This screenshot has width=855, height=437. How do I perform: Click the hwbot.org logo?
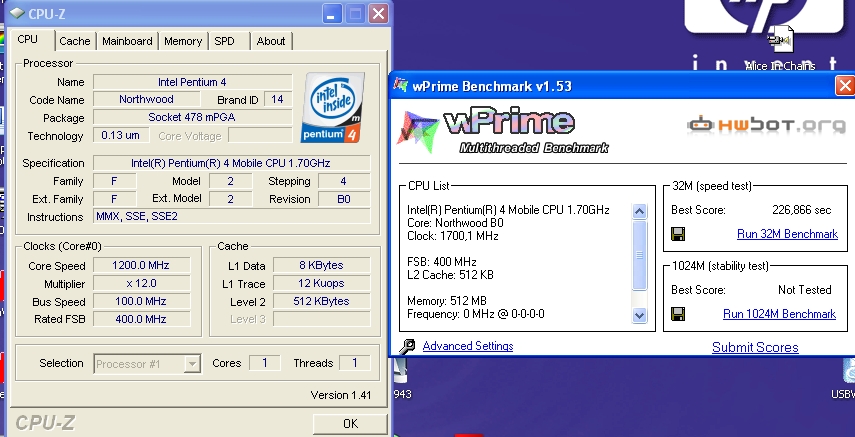(x=766, y=125)
